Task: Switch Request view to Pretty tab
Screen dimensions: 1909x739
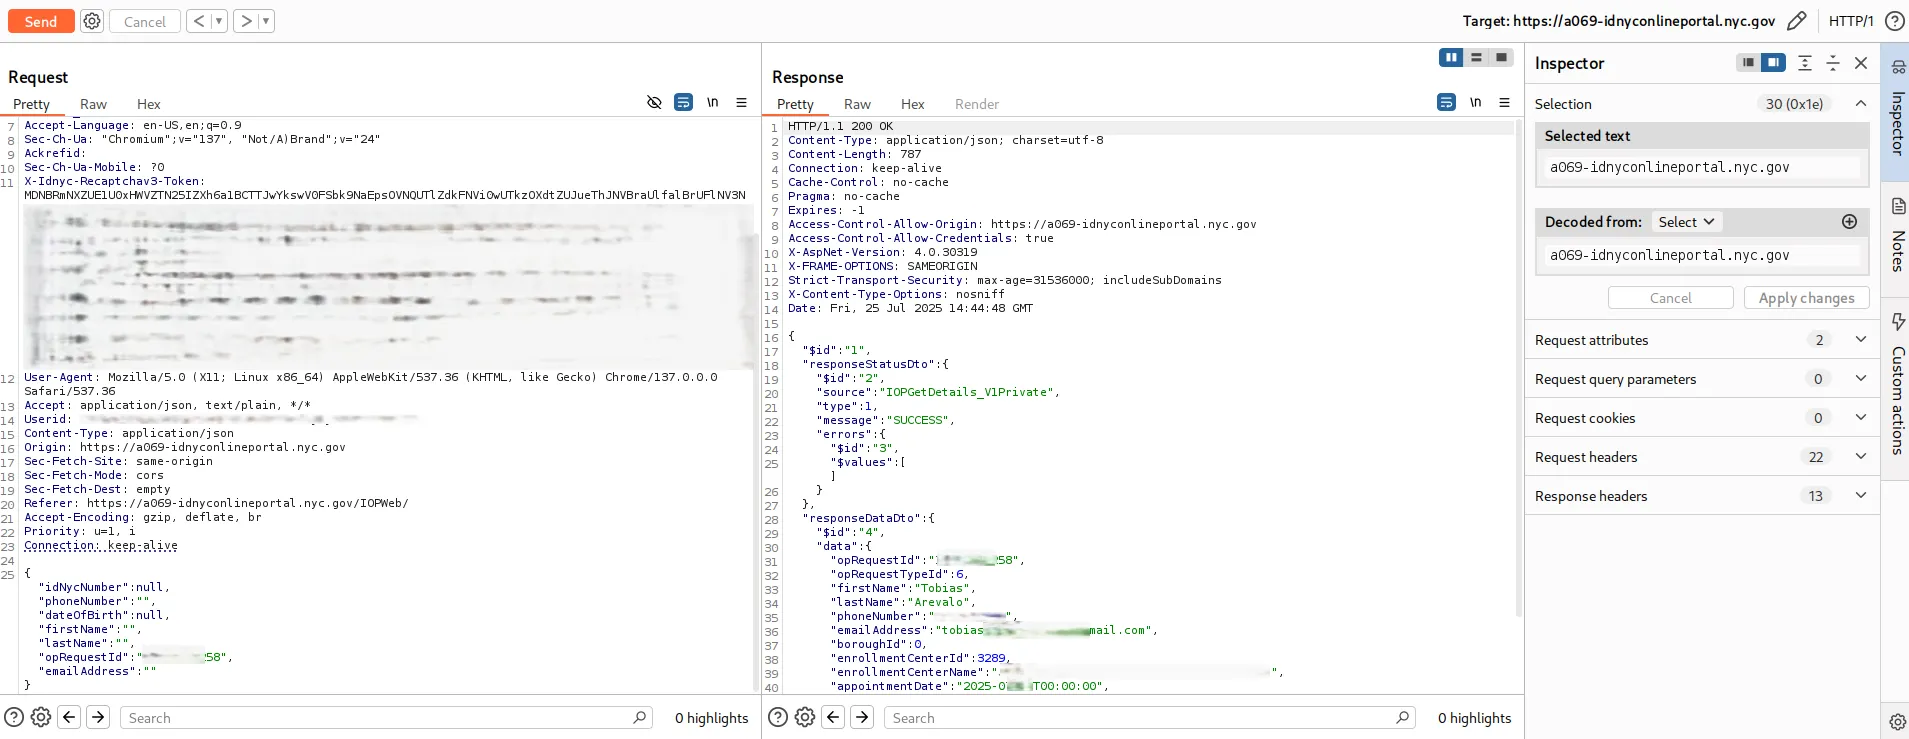Action: (31, 104)
